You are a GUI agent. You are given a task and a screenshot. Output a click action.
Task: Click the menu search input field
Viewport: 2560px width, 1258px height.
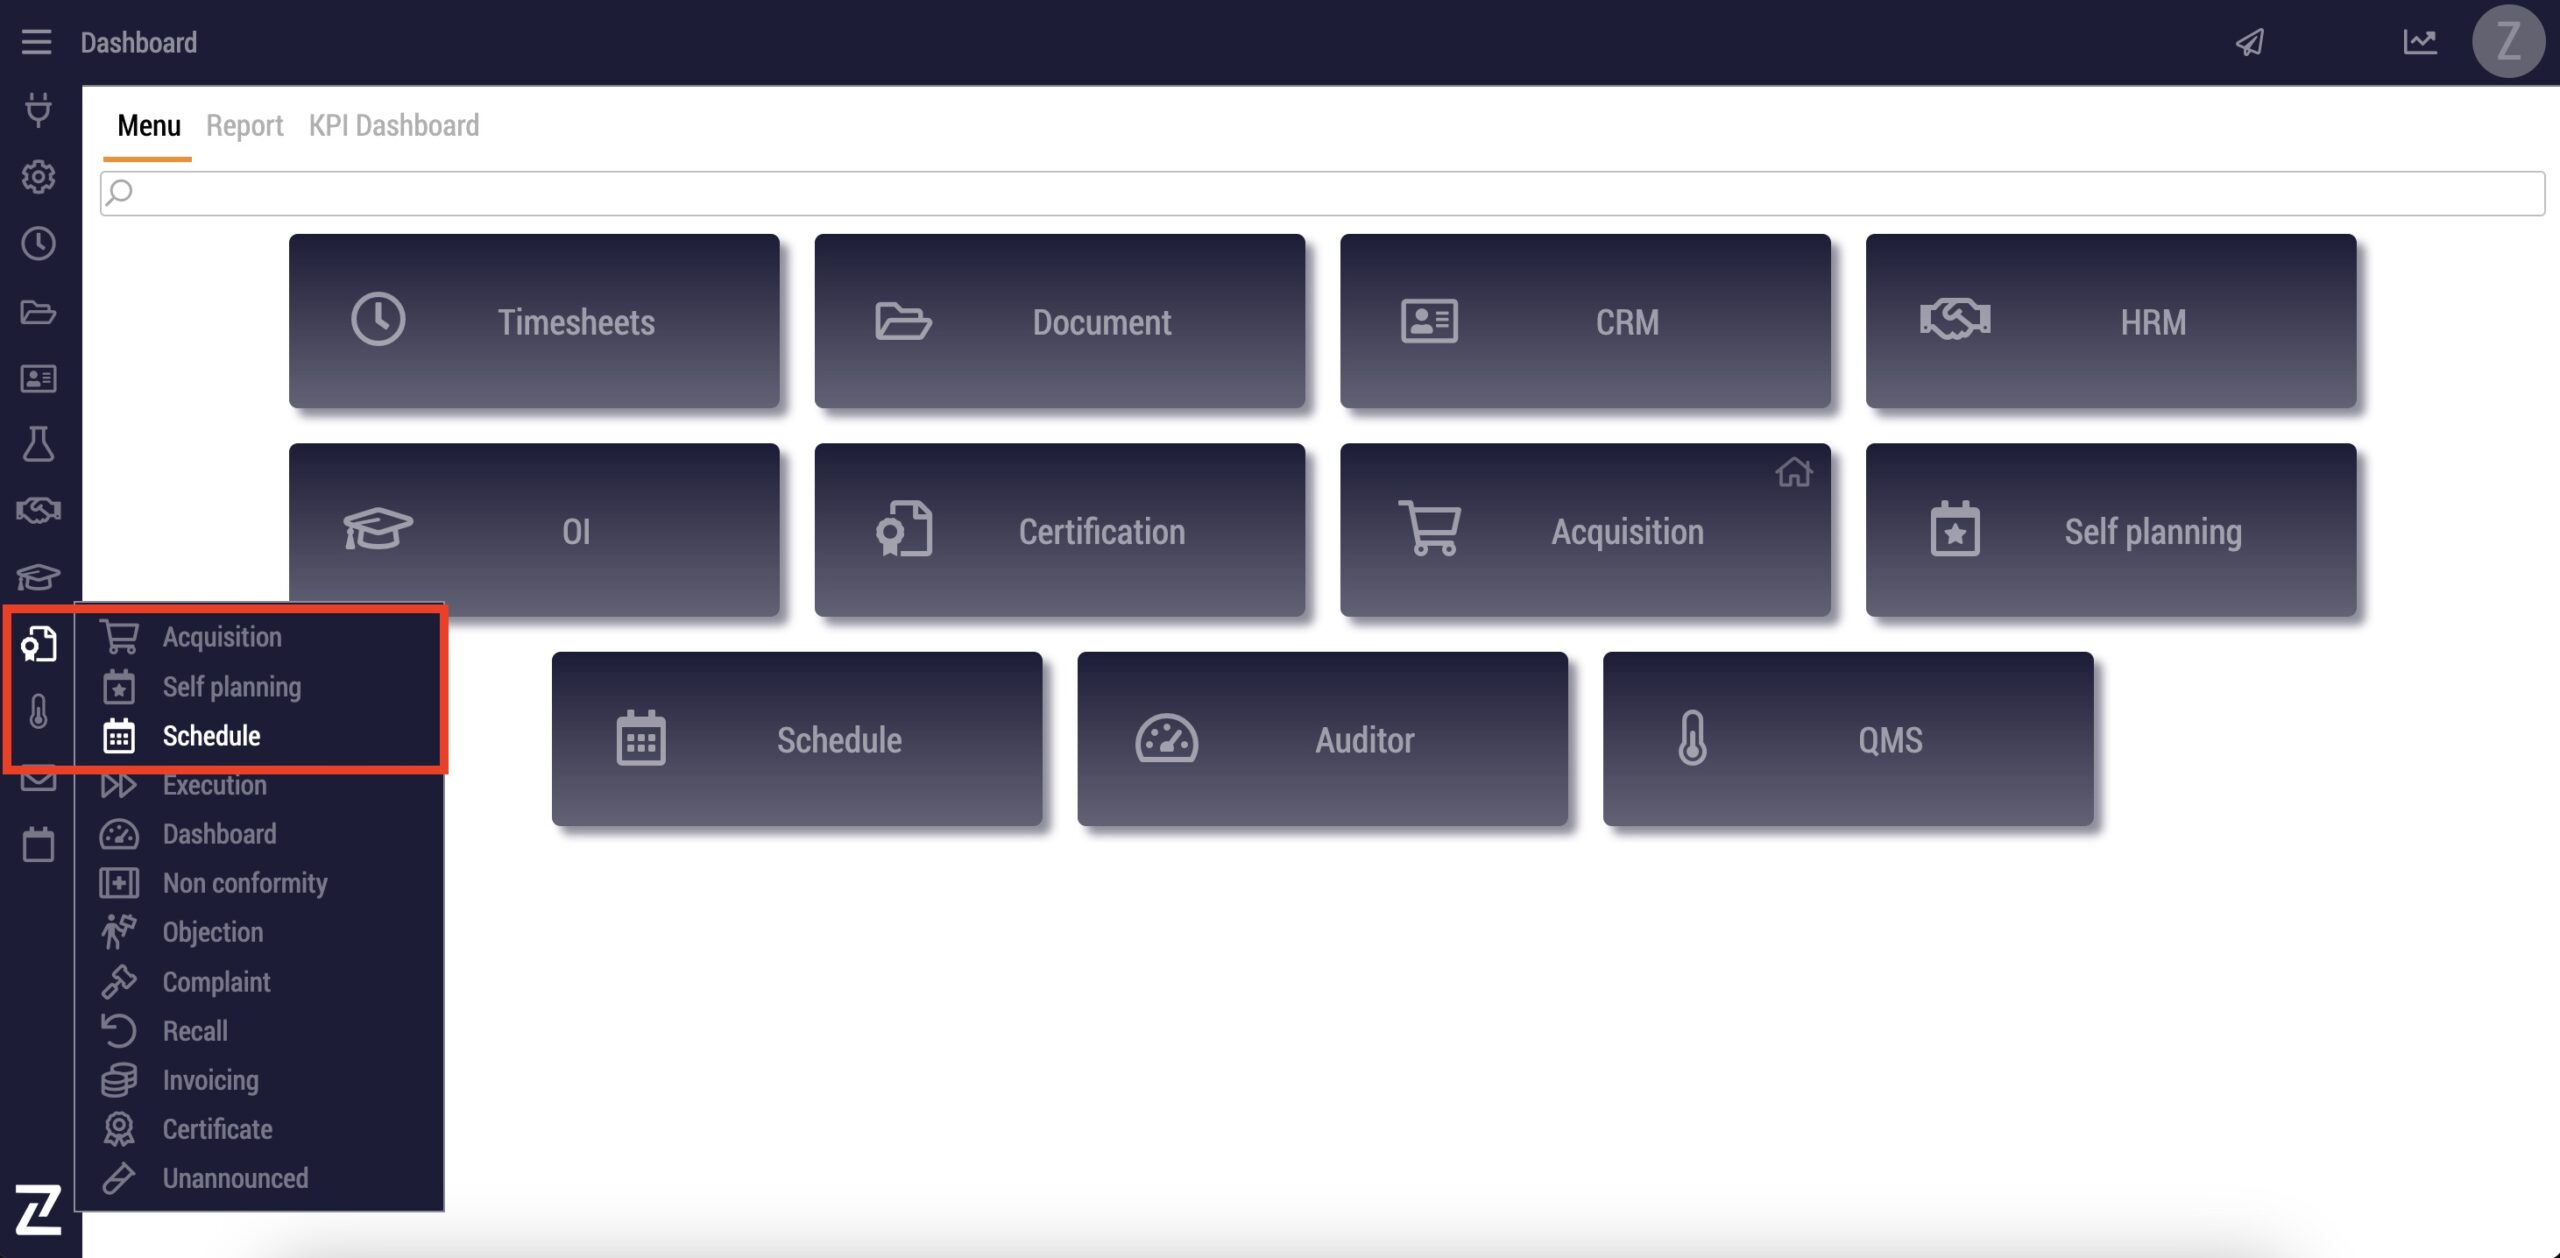tap(1320, 193)
